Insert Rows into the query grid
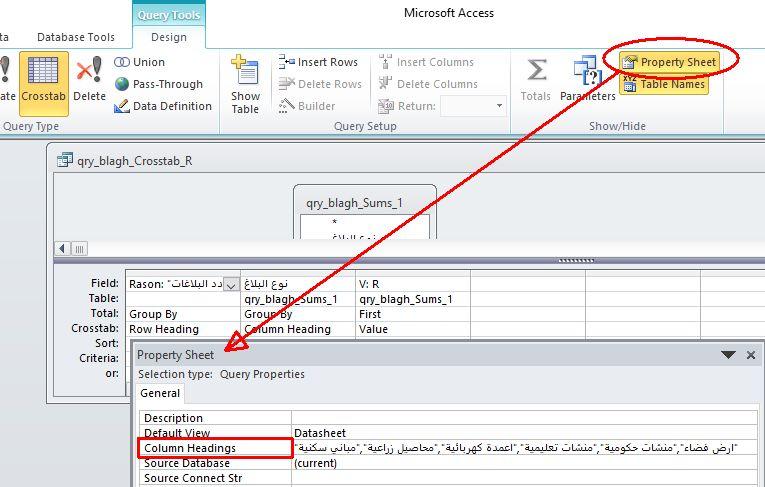Viewport: 765px width, 487px height. coord(318,62)
